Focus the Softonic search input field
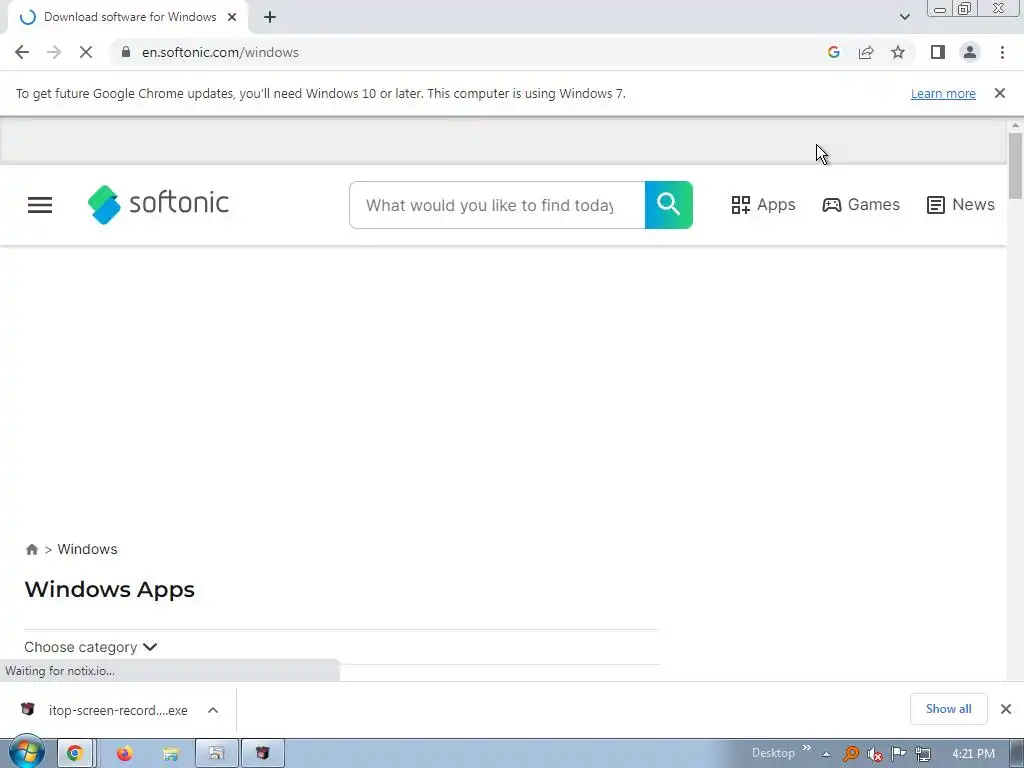The image size is (1024, 768). click(x=497, y=205)
